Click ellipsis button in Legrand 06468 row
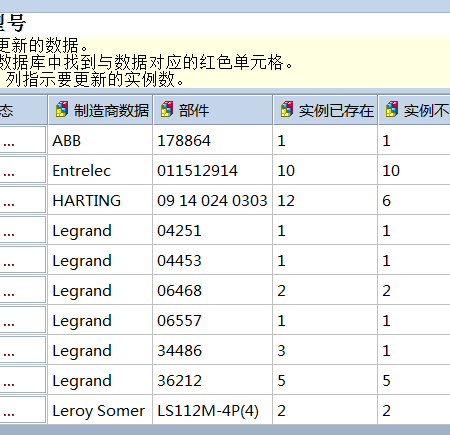This screenshot has width=450, height=435. tap(22, 290)
